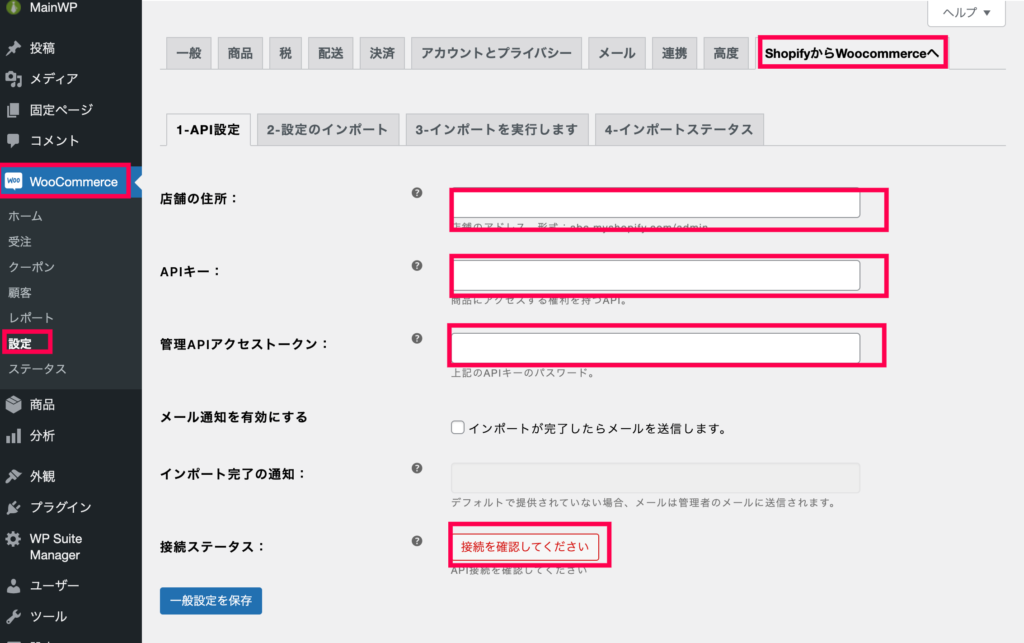Click the person icon beside ユーザー
1024x643 pixels.
point(13,586)
